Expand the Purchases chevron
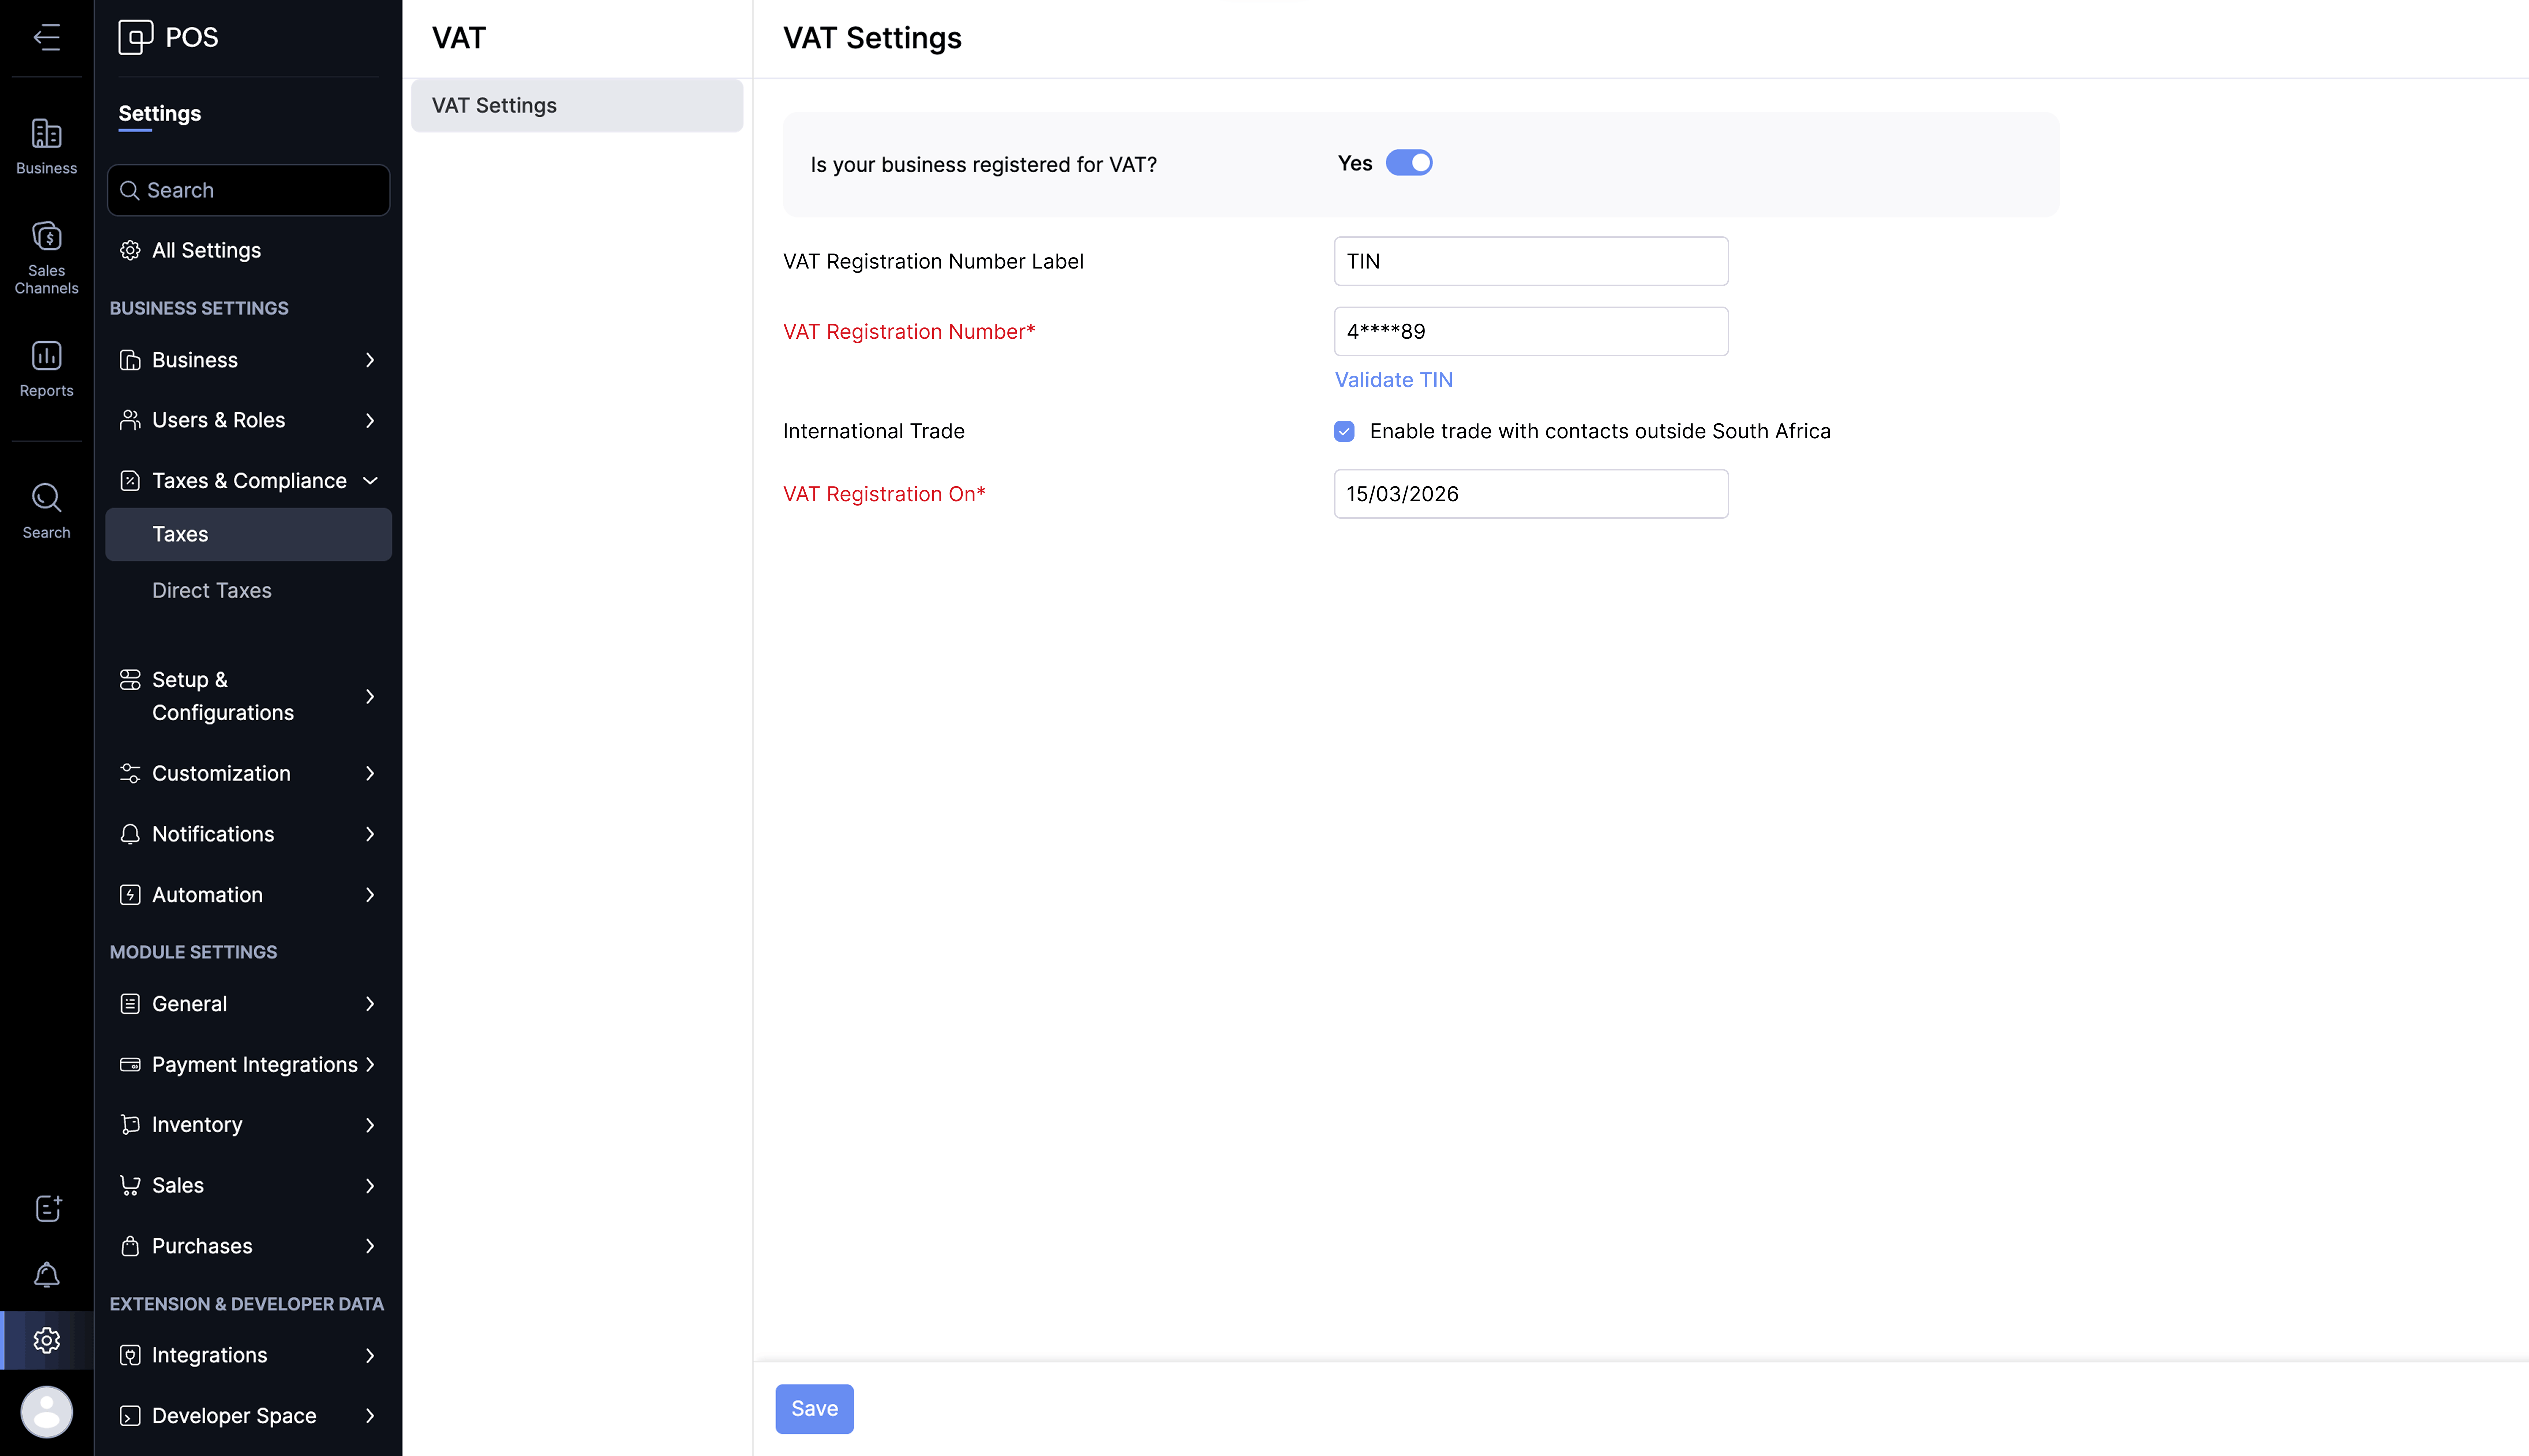The height and width of the screenshot is (1456, 2529). coord(370,1246)
